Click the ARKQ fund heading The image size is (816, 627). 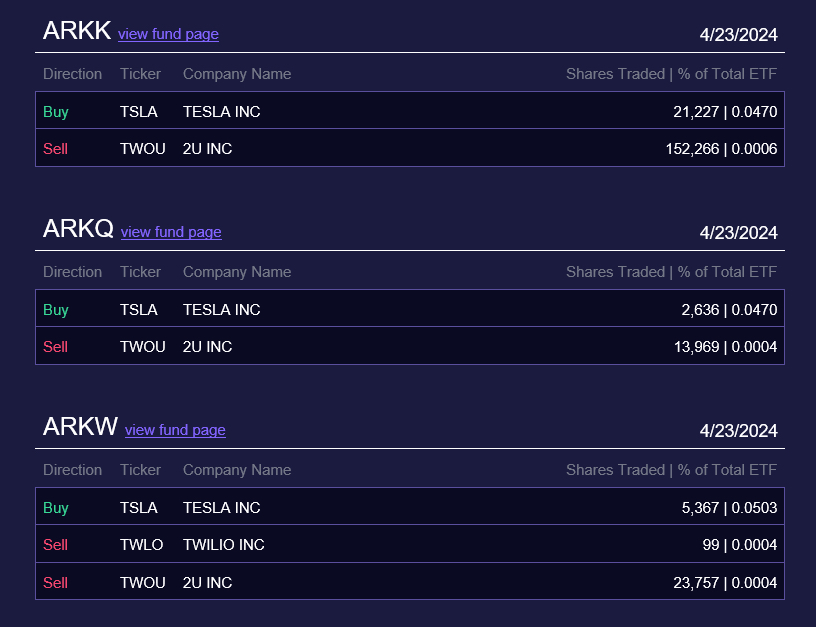click(78, 229)
